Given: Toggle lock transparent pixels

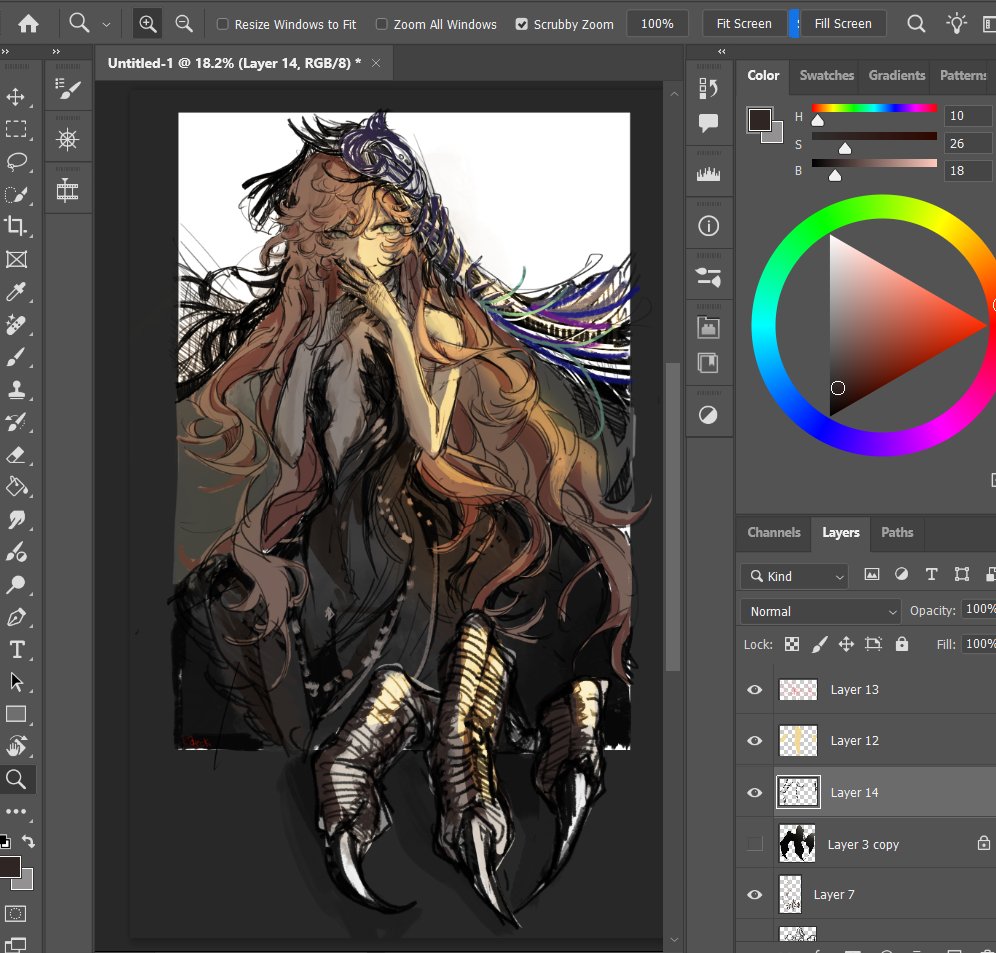Looking at the screenshot, I should click(791, 644).
